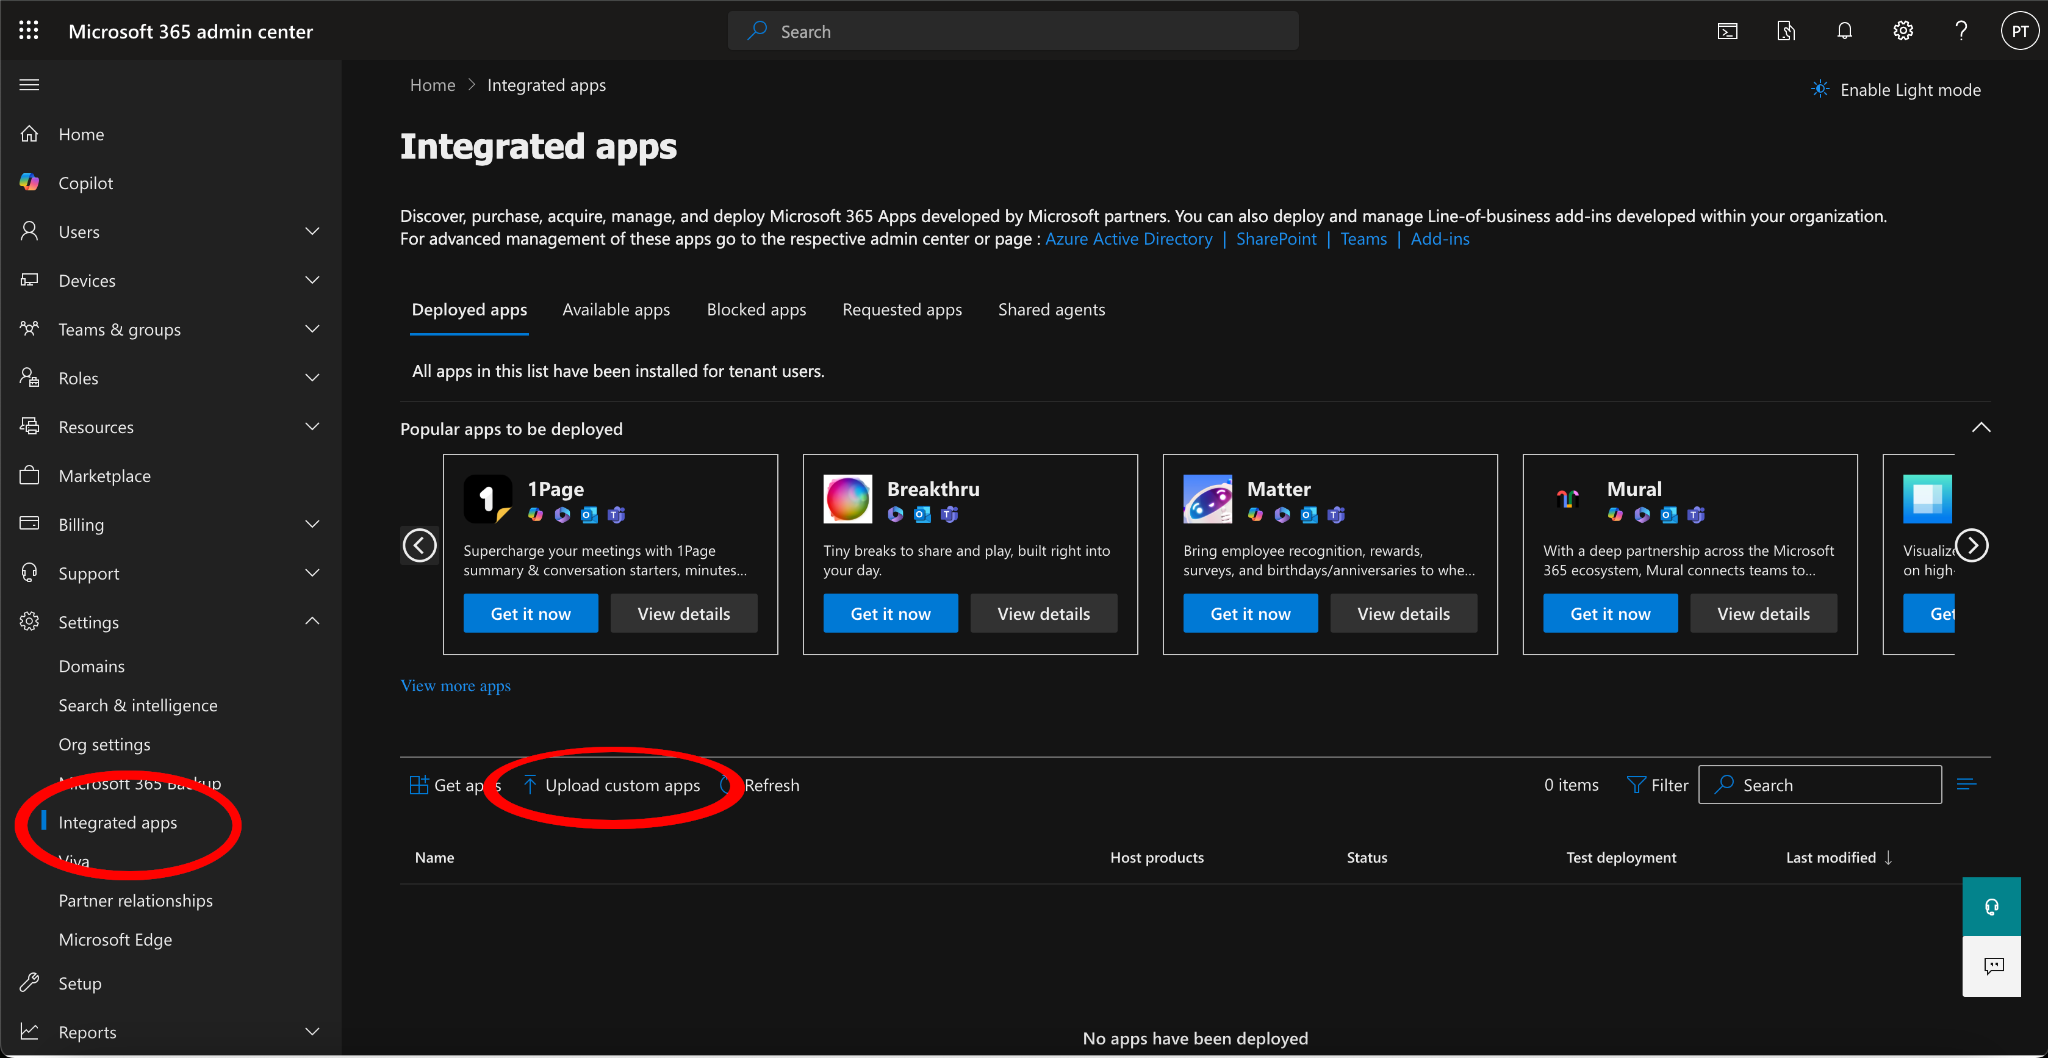Click Get it now for 1Page
The image size is (2048, 1058).
[531, 614]
